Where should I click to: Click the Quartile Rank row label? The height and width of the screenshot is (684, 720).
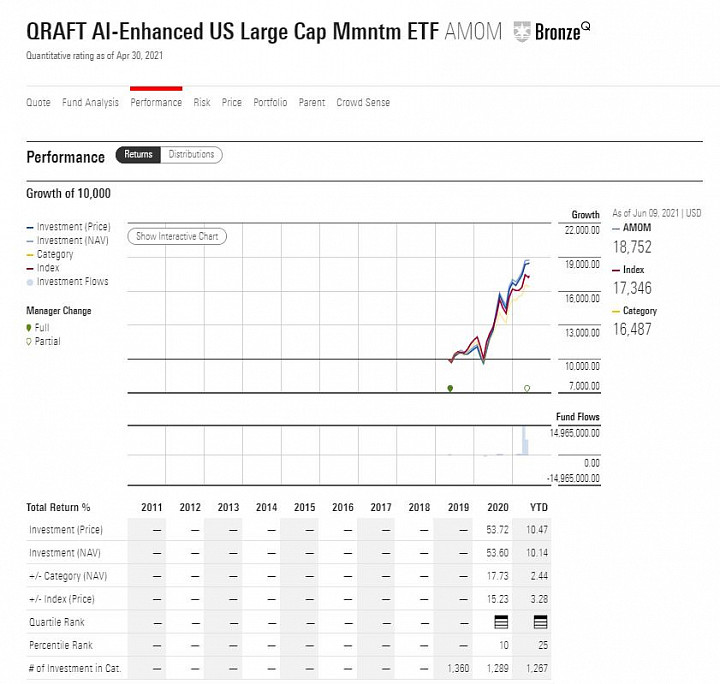click(x=57, y=622)
